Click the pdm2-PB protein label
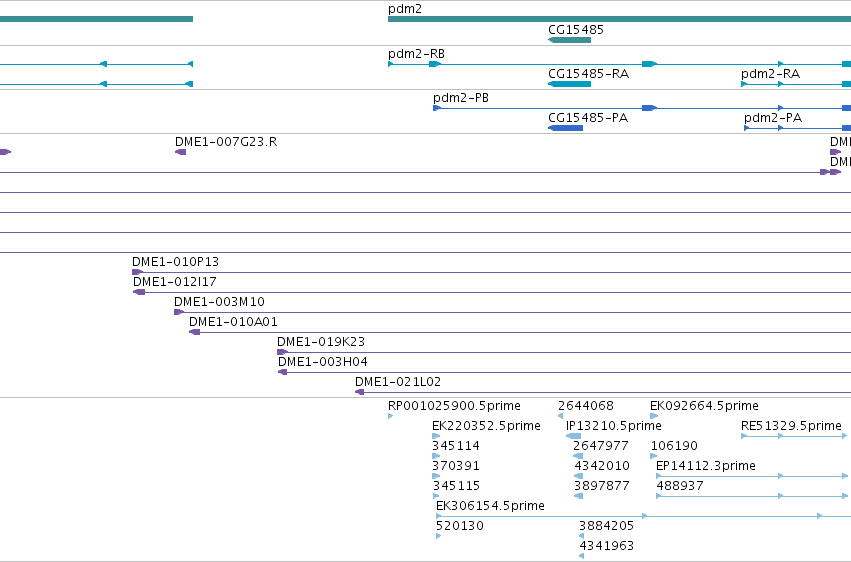This screenshot has width=851, height=562. pos(461,98)
